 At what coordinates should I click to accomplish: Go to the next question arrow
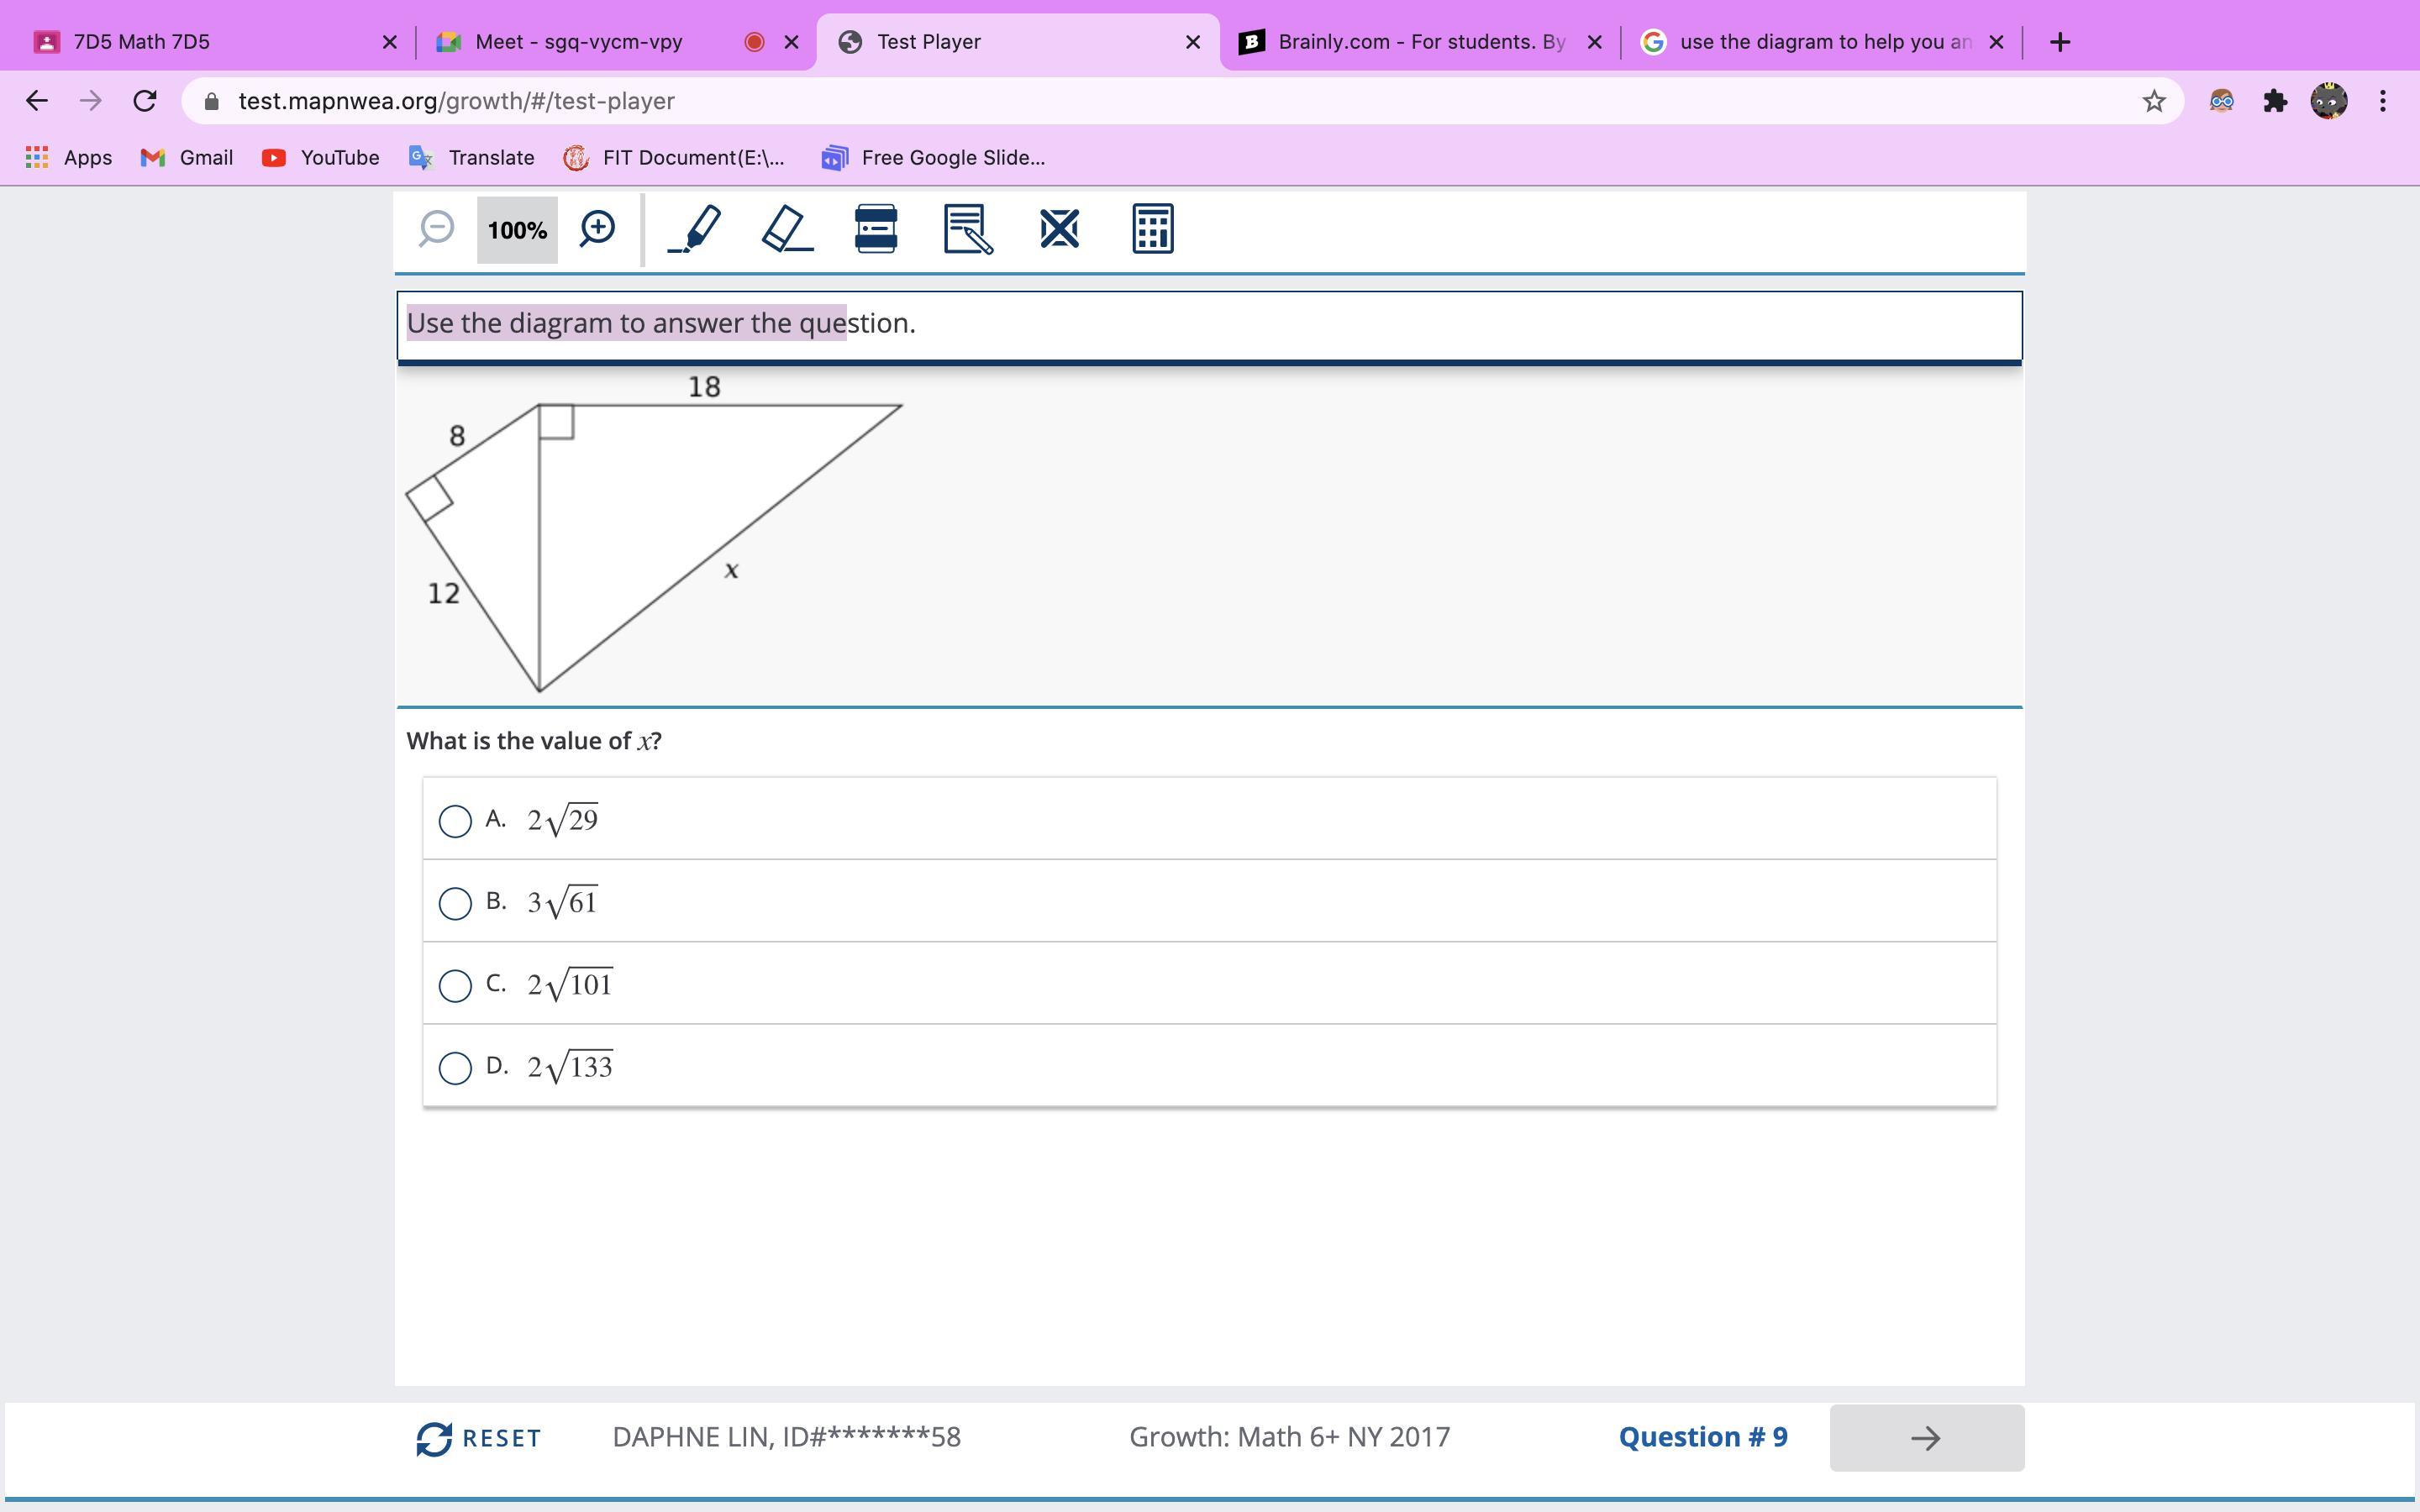pos(1926,1438)
